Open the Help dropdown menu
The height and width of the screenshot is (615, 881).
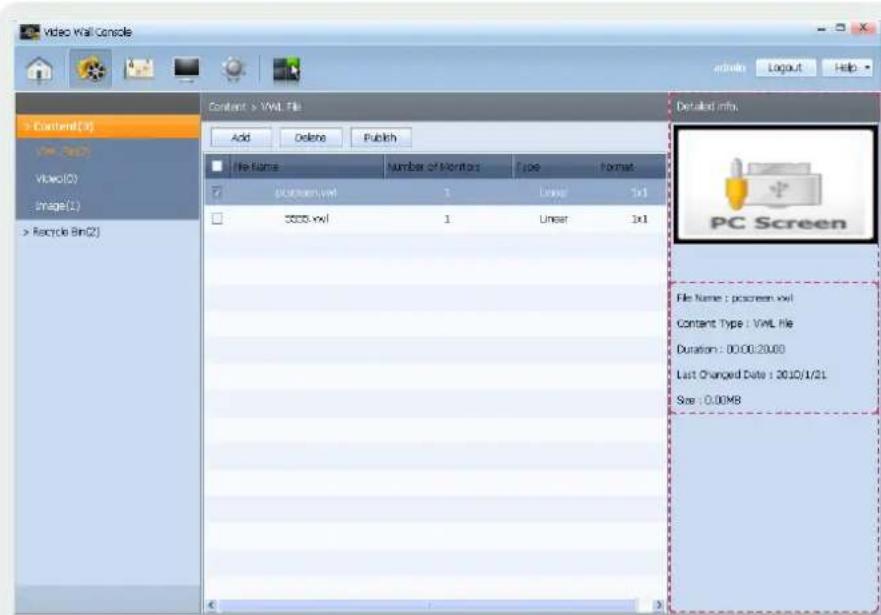point(847,68)
